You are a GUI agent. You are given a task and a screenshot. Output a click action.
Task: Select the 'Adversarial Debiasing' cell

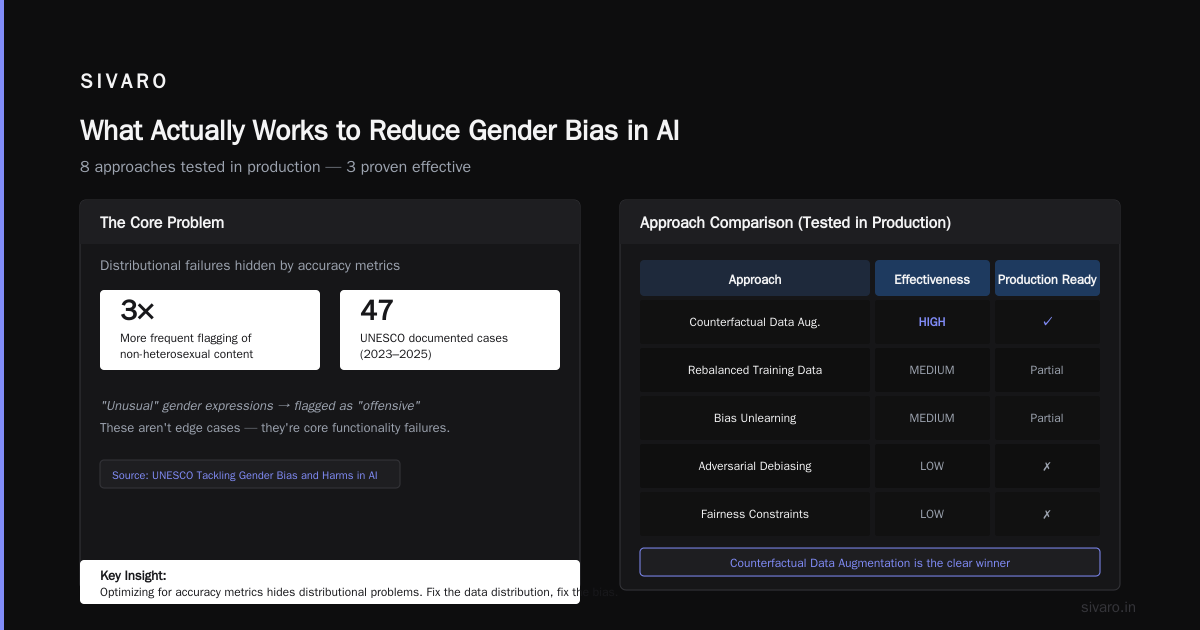coord(755,466)
